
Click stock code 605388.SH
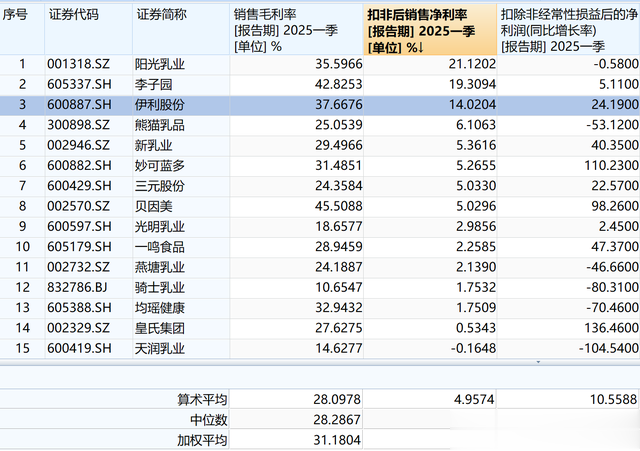(79, 308)
